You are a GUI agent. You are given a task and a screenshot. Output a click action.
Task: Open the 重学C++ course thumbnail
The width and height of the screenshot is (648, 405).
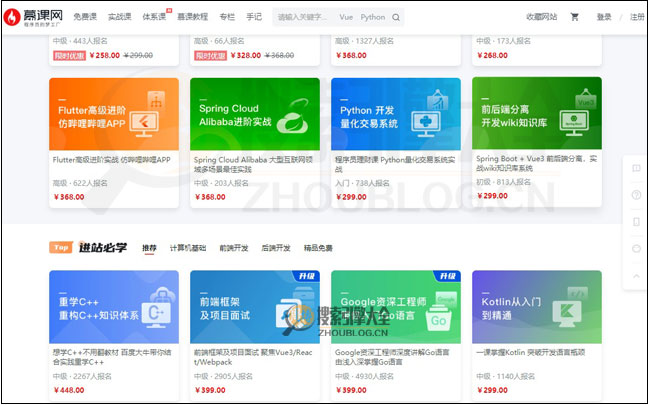tap(114, 307)
